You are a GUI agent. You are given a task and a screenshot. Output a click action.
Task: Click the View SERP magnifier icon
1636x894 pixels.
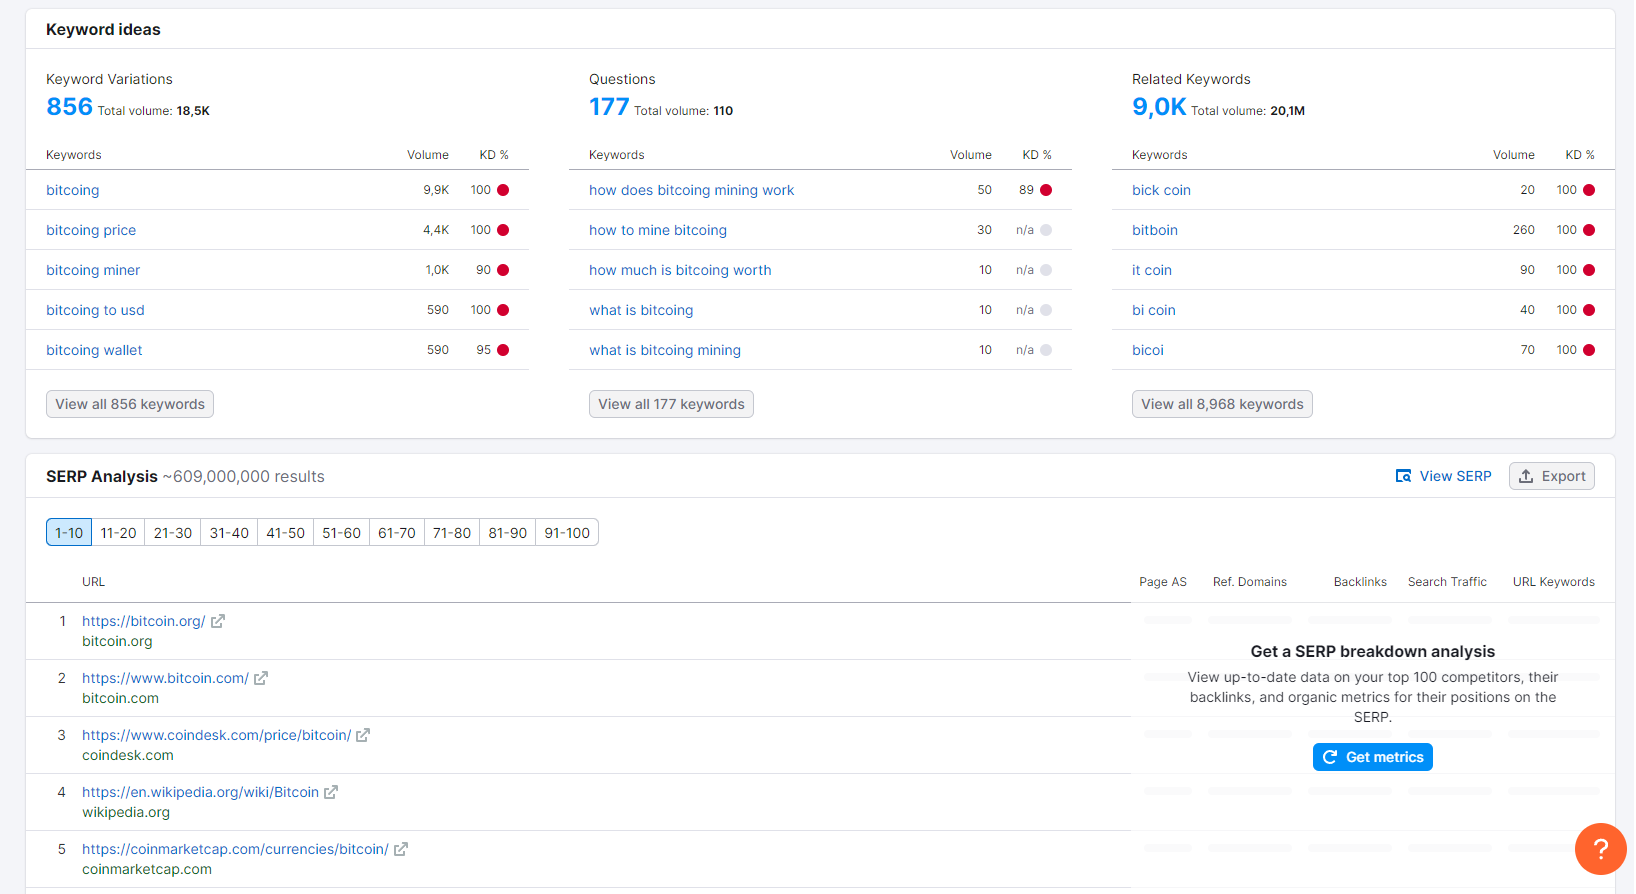pyautogui.click(x=1404, y=476)
